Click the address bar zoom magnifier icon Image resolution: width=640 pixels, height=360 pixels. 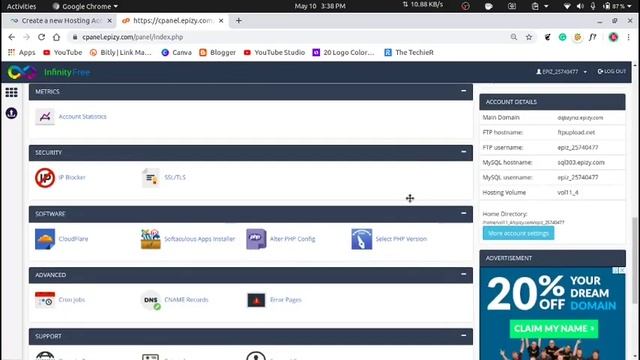pos(514,37)
